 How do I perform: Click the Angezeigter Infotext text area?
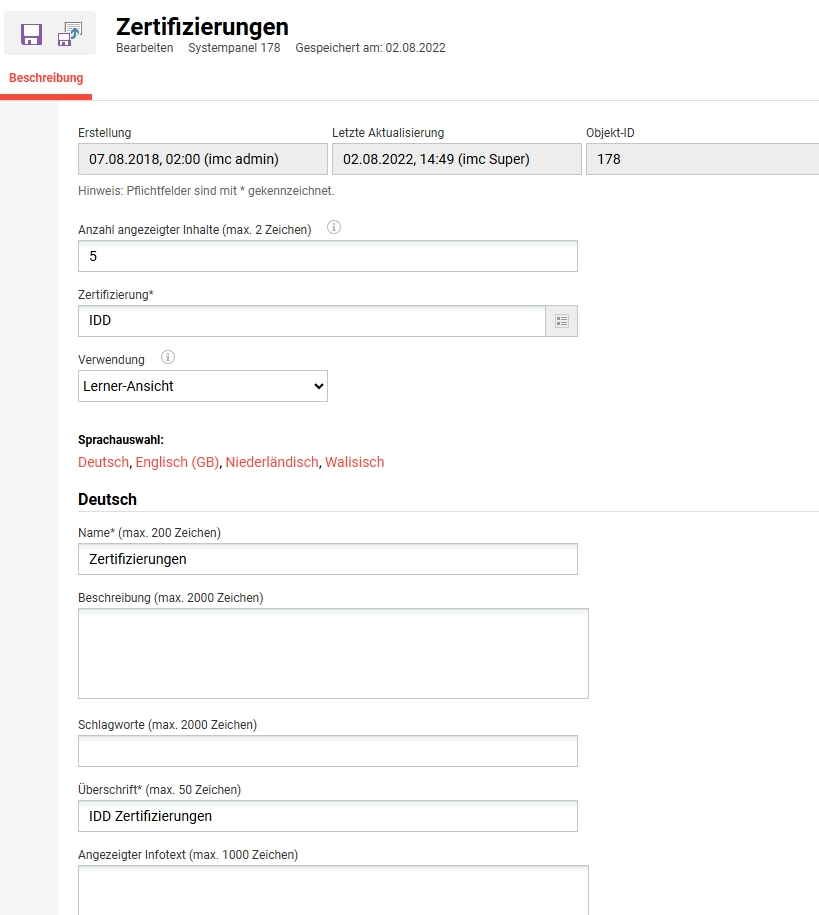(333, 890)
